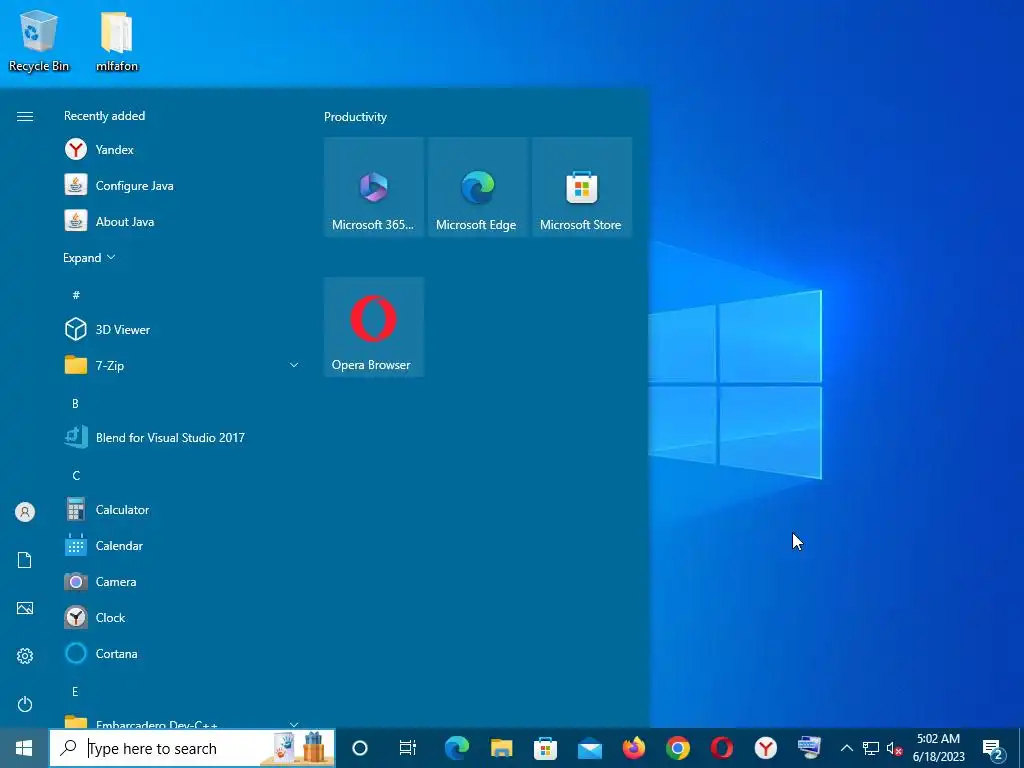The height and width of the screenshot is (768, 1024).
Task: Launch About Java entry
Action: [181, 221]
